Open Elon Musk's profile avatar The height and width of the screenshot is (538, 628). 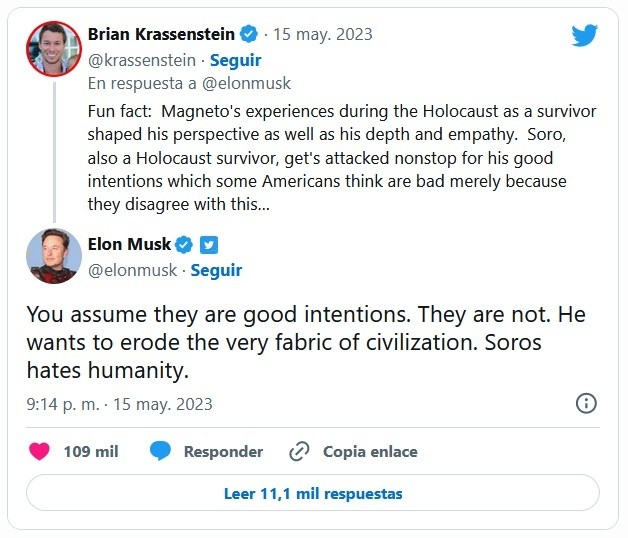[52, 256]
